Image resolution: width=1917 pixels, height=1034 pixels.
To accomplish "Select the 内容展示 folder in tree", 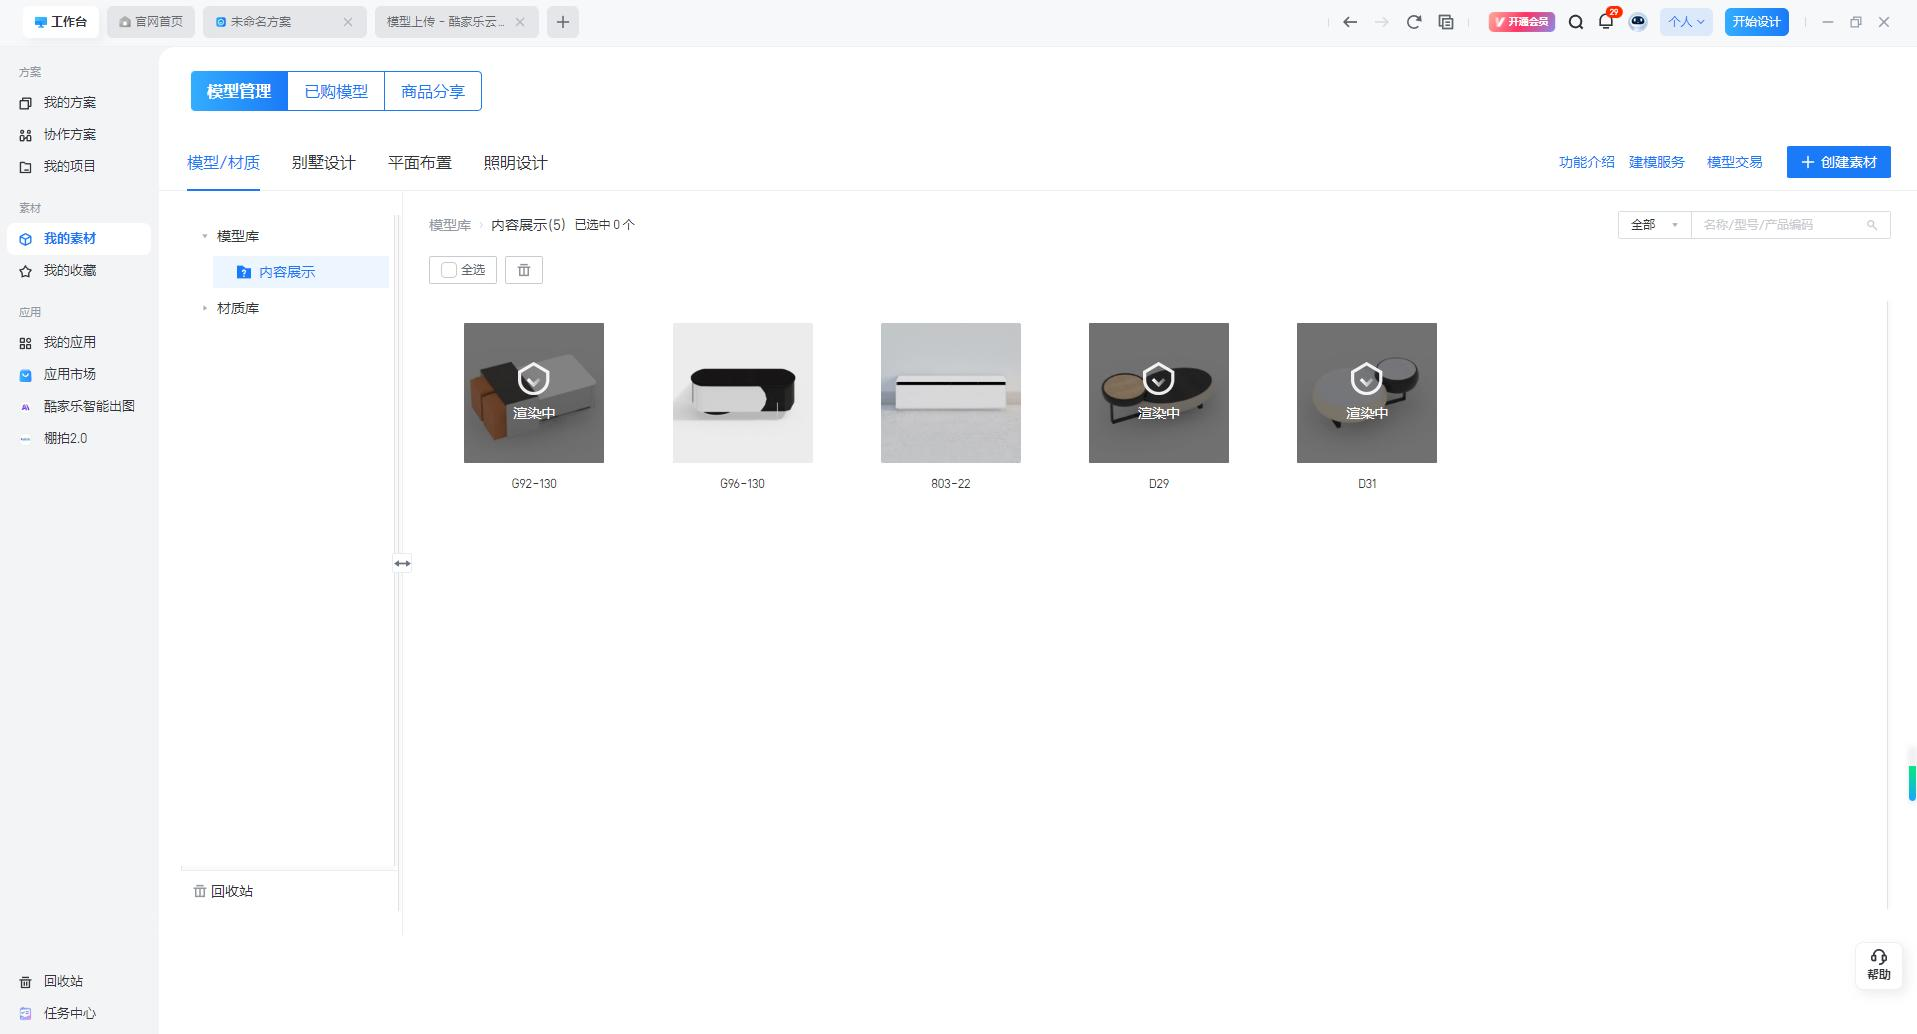I will (300, 272).
